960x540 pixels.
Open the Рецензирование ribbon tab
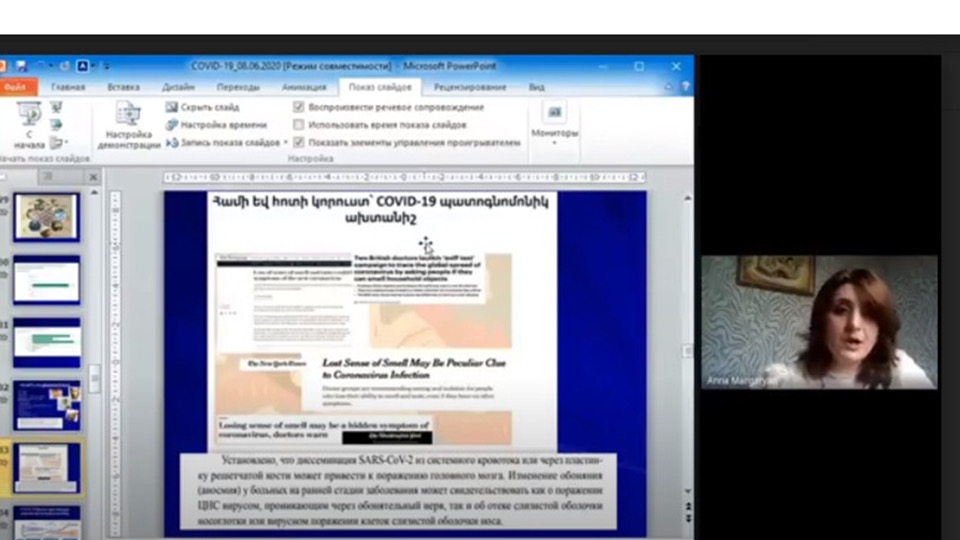(x=471, y=87)
